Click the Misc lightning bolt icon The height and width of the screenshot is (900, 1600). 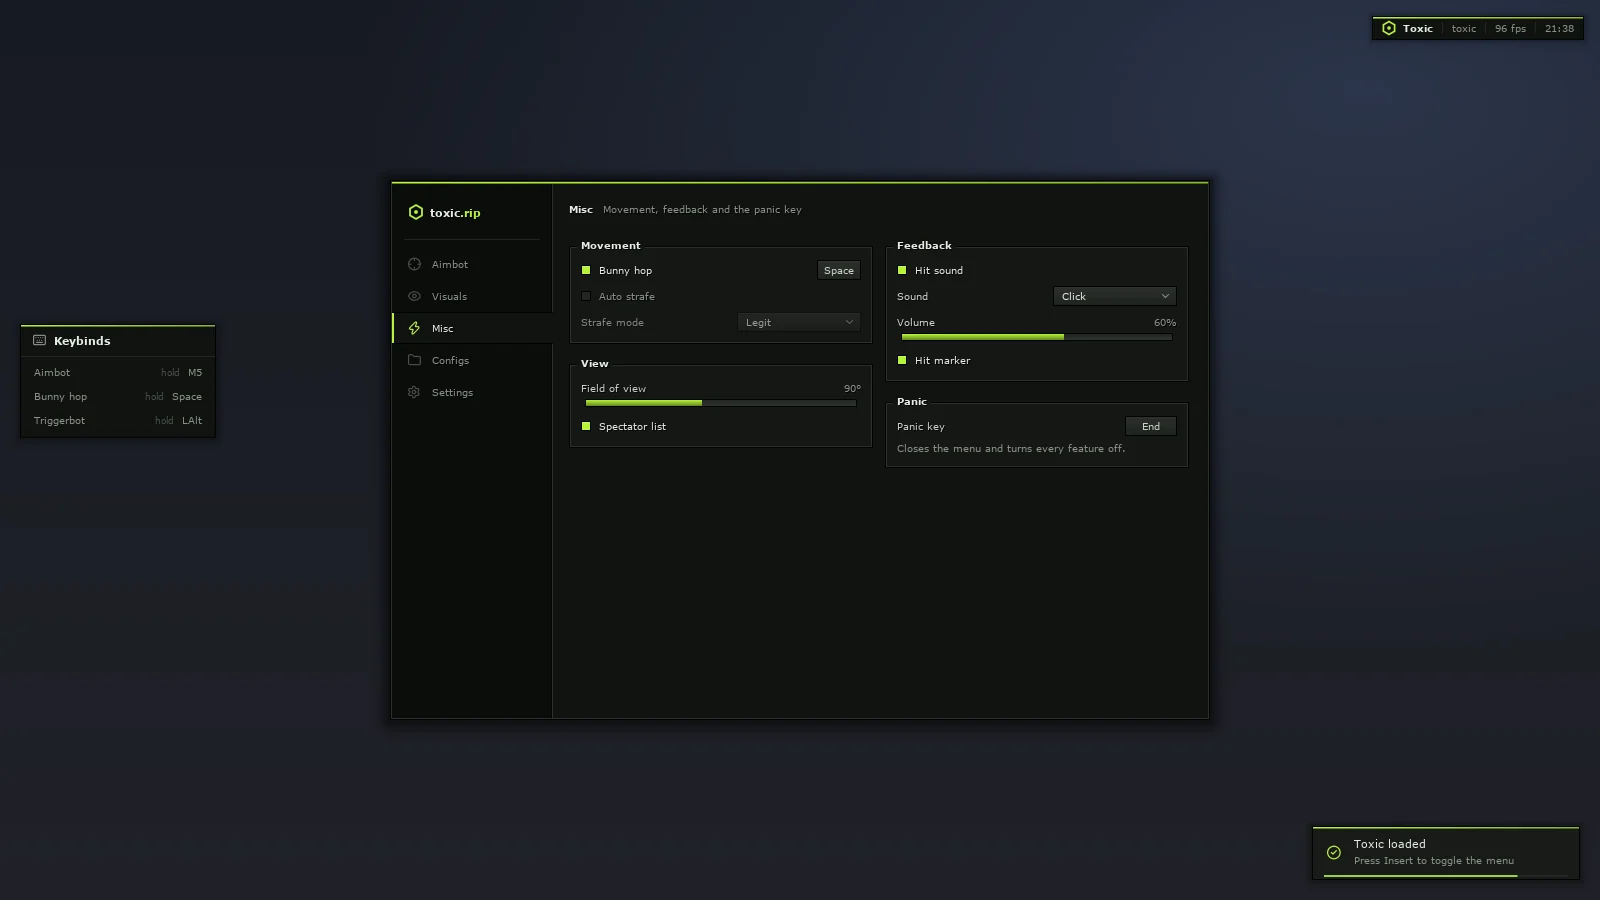(x=414, y=328)
